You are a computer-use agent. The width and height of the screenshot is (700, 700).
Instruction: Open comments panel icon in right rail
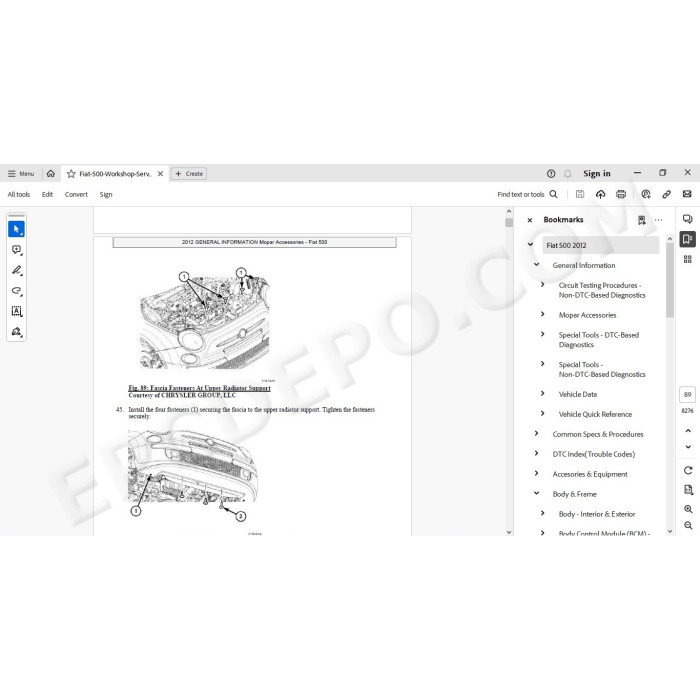[688, 219]
